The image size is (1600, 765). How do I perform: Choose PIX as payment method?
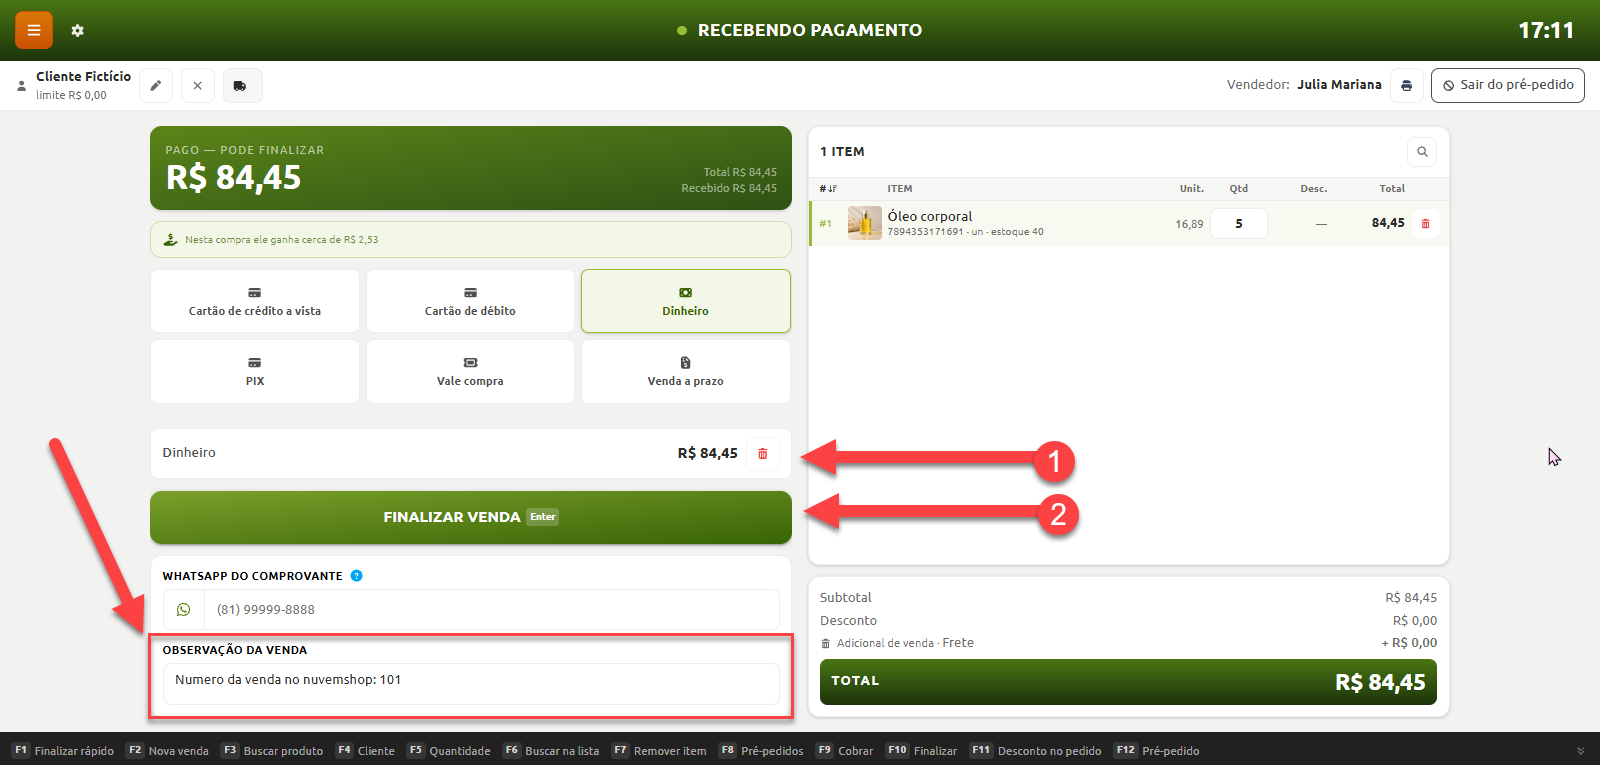click(x=255, y=372)
